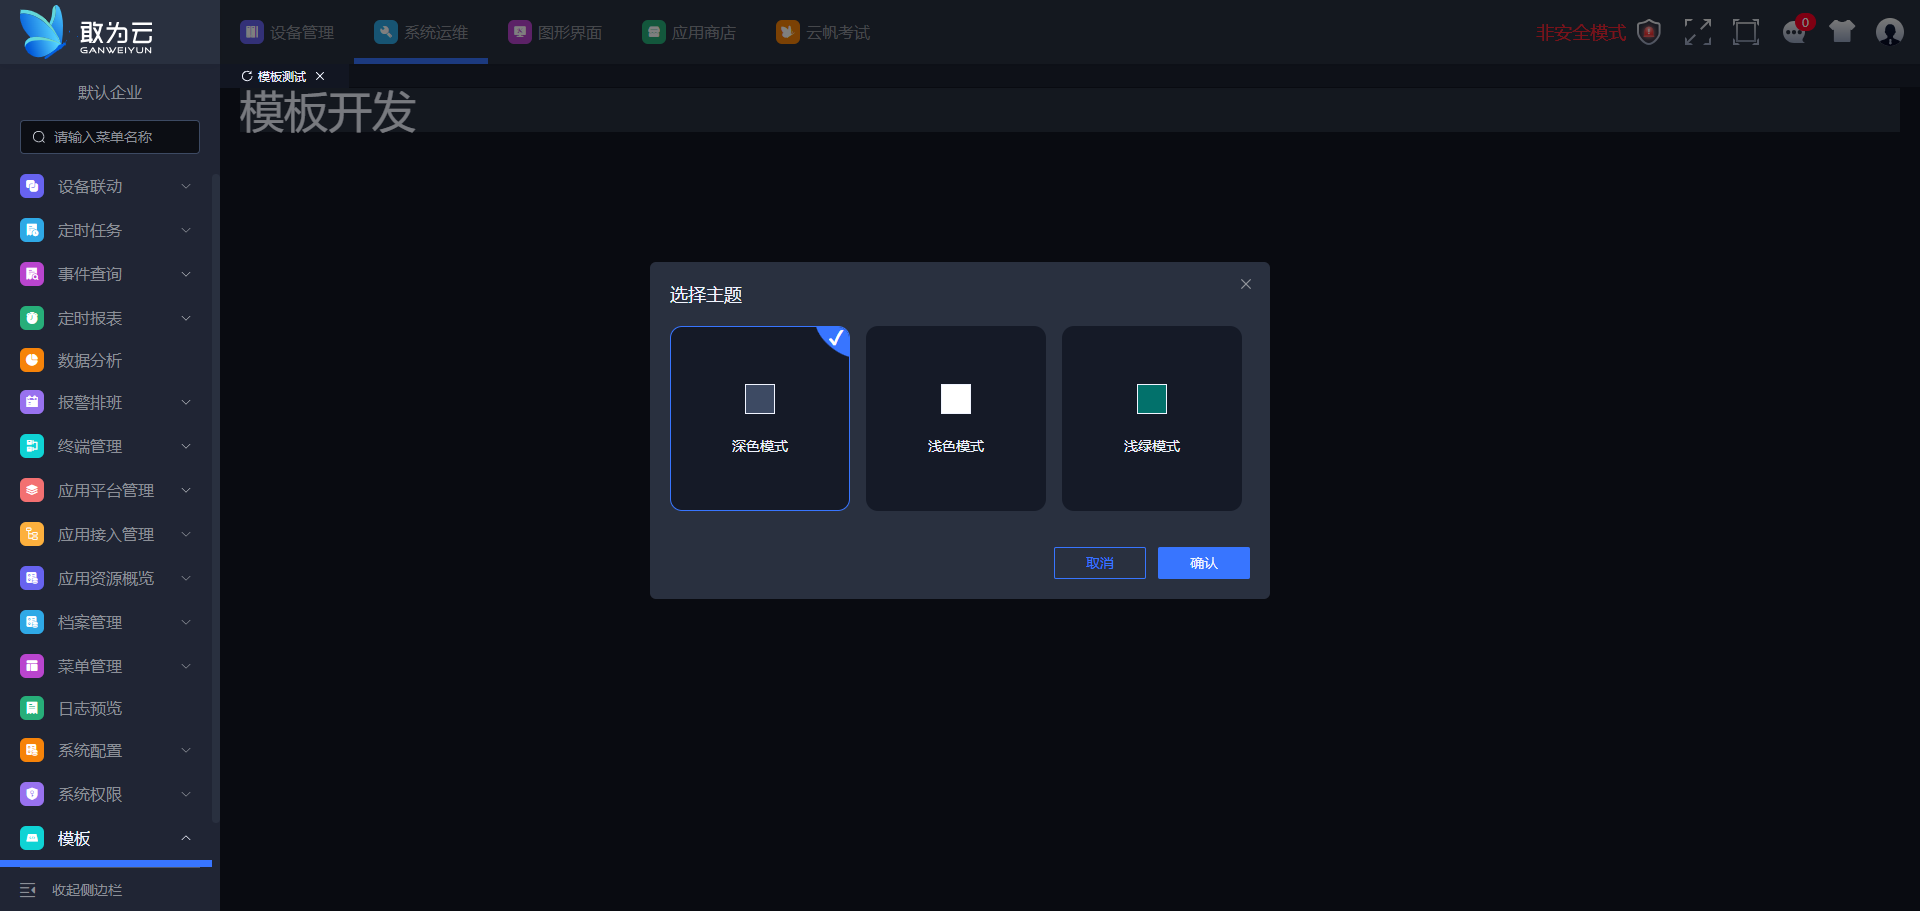Click the 取消 button

coord(1100,563)
